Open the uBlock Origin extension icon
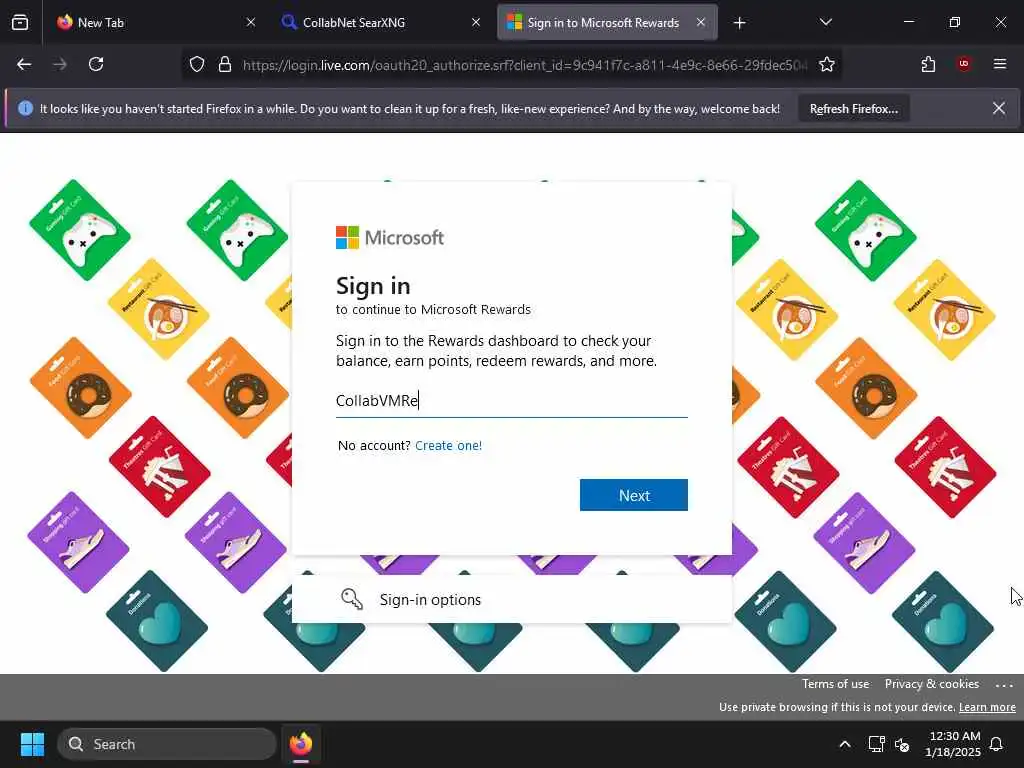 pos(964,64)
